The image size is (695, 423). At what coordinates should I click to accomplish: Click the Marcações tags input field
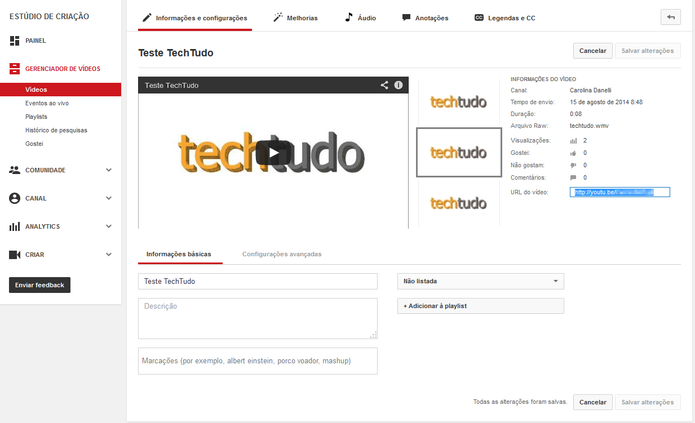(x=258, y=361)
